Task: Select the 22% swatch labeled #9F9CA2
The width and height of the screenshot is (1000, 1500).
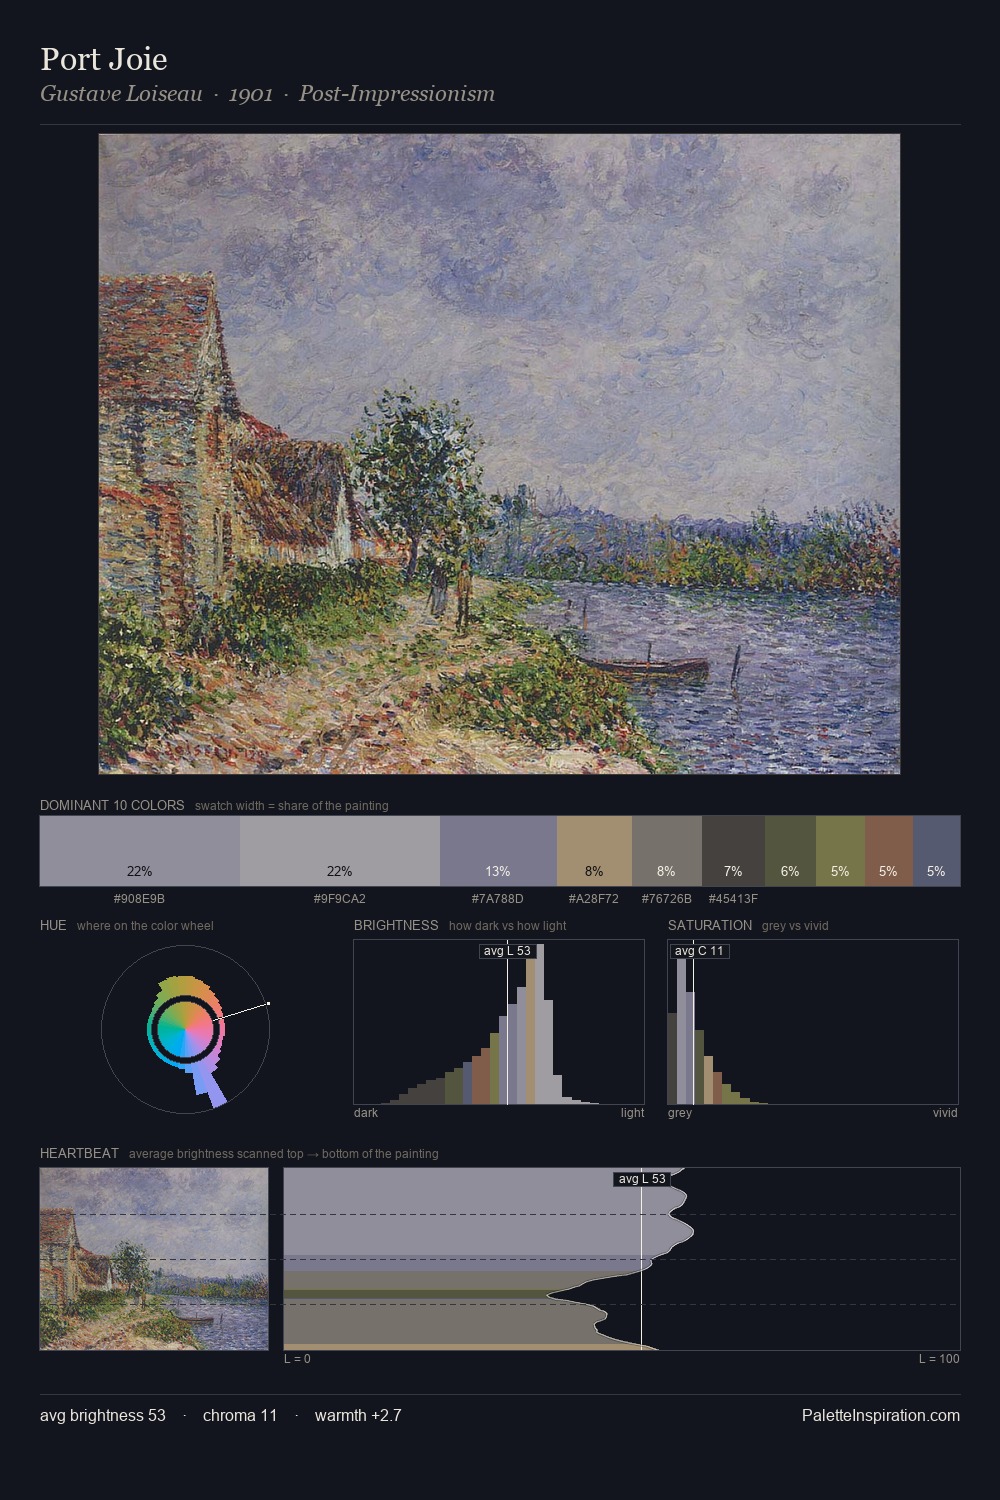Action: pos(340,851)
